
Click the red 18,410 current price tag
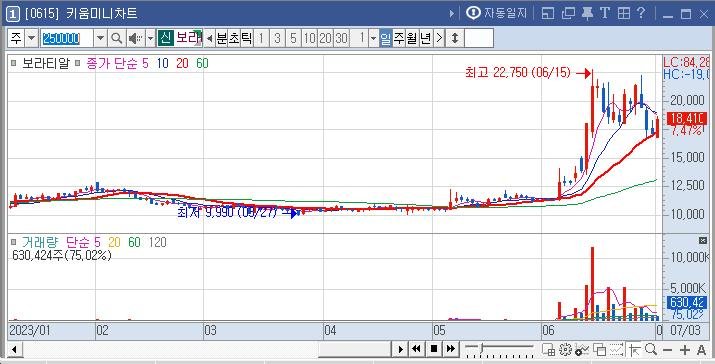pyautogui.click(x=686, y=120)
